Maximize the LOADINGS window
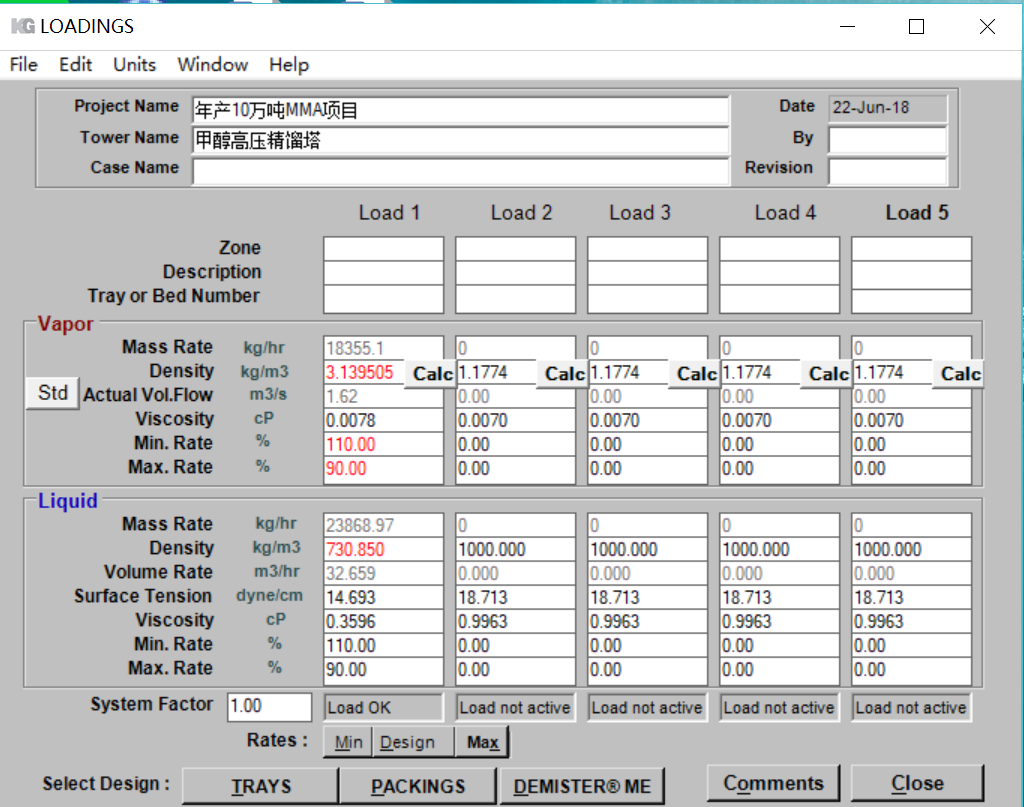The height and width of the screenshot is (807, 1024). coord(916,26)
